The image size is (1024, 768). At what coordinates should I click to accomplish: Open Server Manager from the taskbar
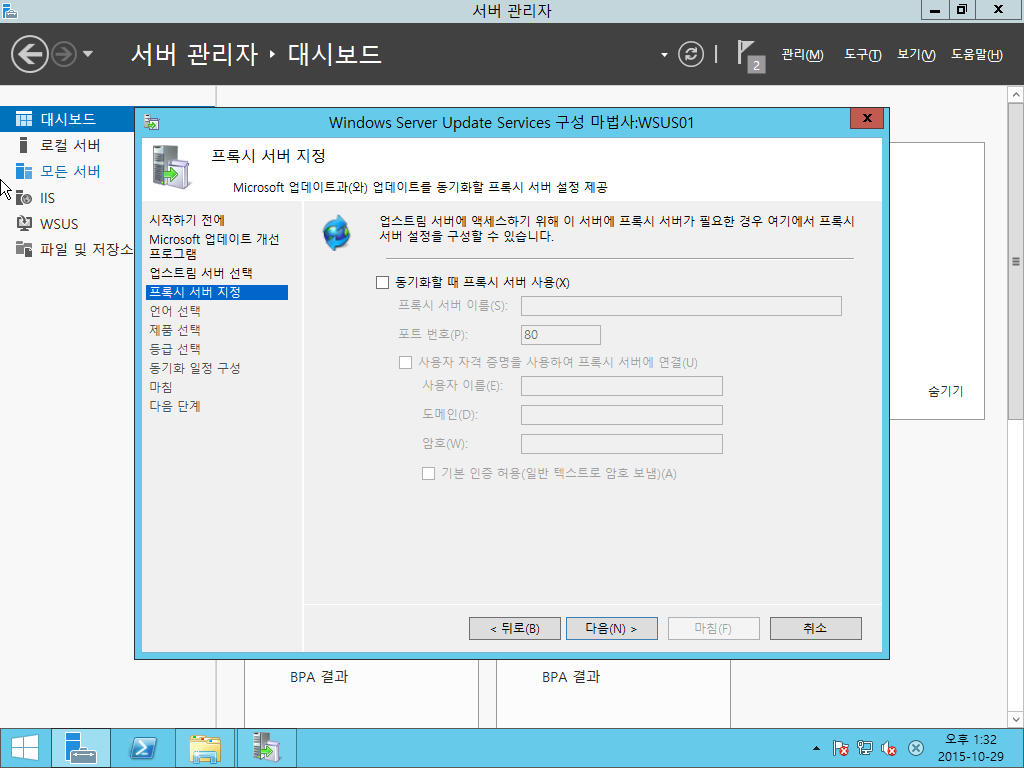coord(80,748)
